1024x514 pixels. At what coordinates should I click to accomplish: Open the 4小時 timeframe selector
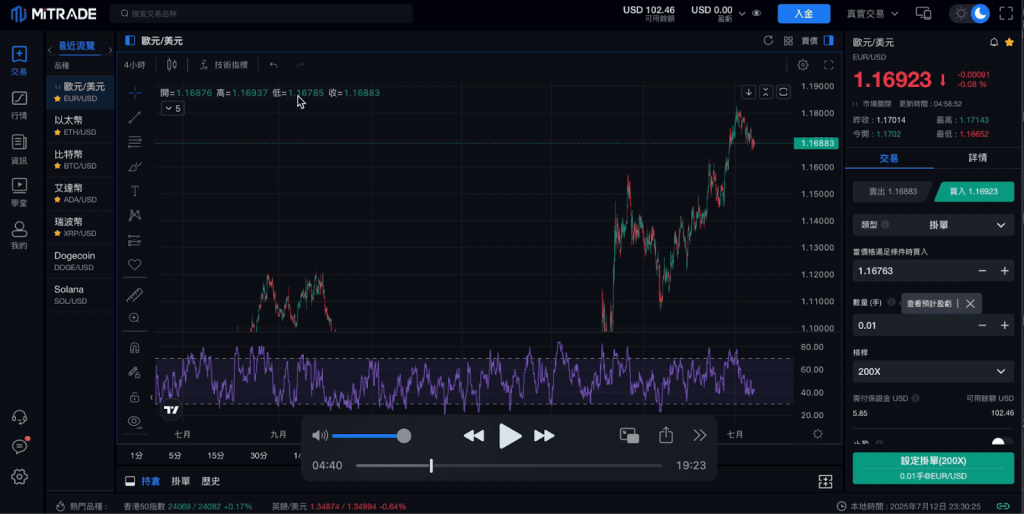tap(135, 65)
